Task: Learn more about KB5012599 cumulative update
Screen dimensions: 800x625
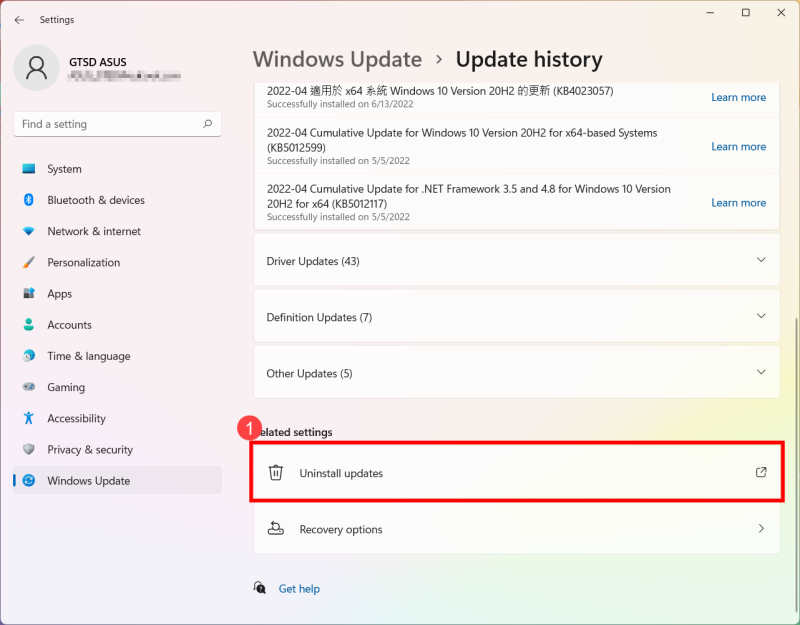Action: click(738, 146)
